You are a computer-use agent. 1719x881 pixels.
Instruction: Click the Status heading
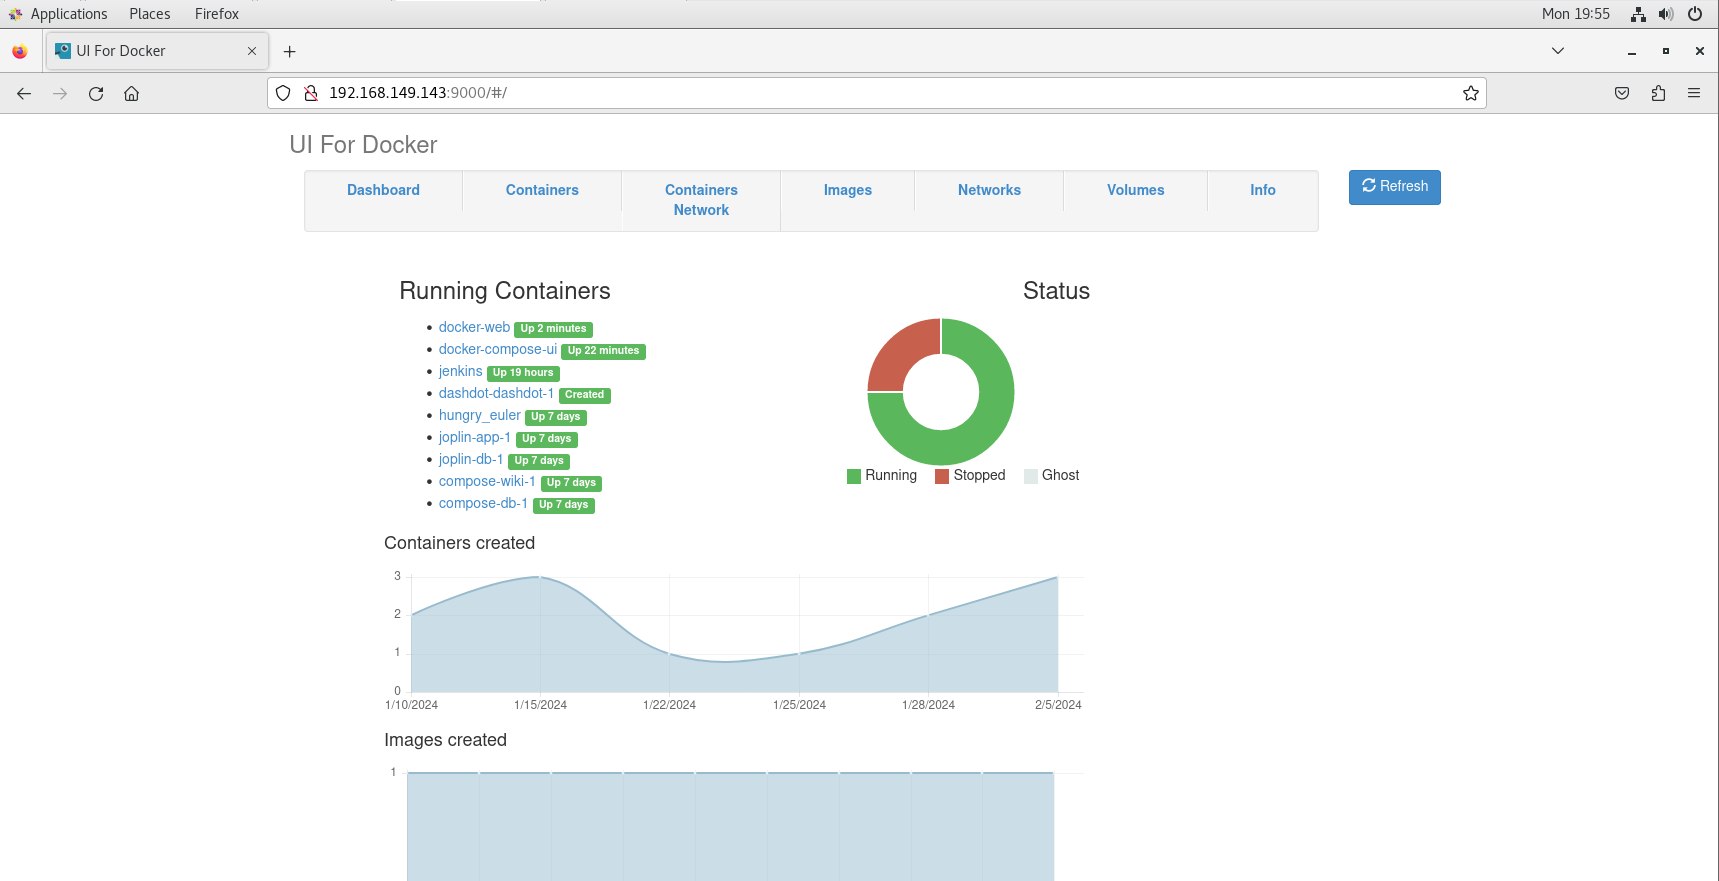point(1056,291)
